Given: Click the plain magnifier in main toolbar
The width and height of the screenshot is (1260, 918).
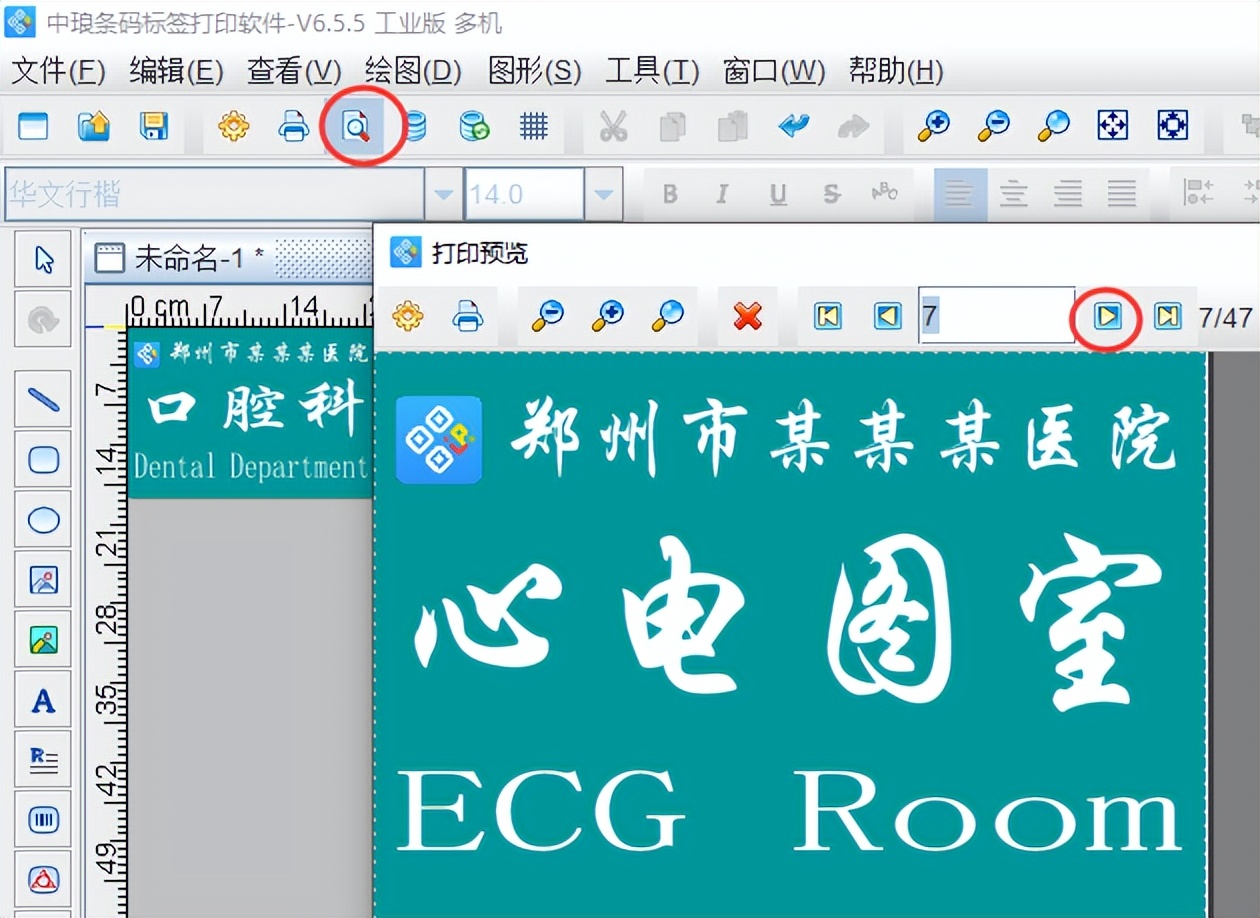Looking at the screenshot, I should point(1053,126).
